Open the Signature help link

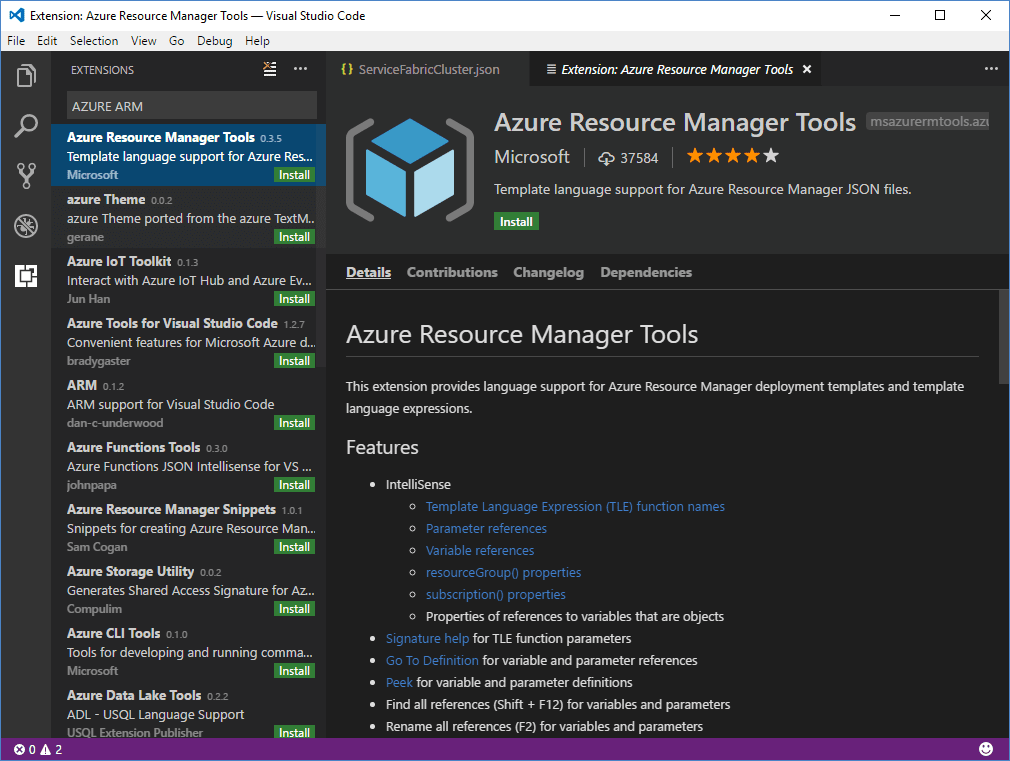427,638
